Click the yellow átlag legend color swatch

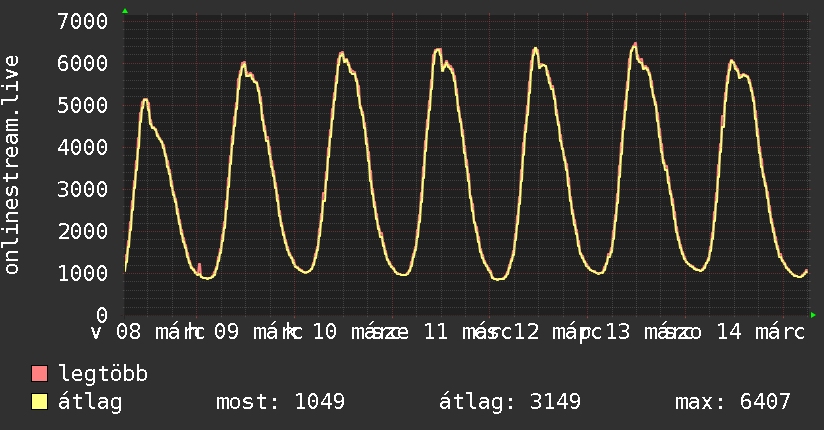point(40,403)
